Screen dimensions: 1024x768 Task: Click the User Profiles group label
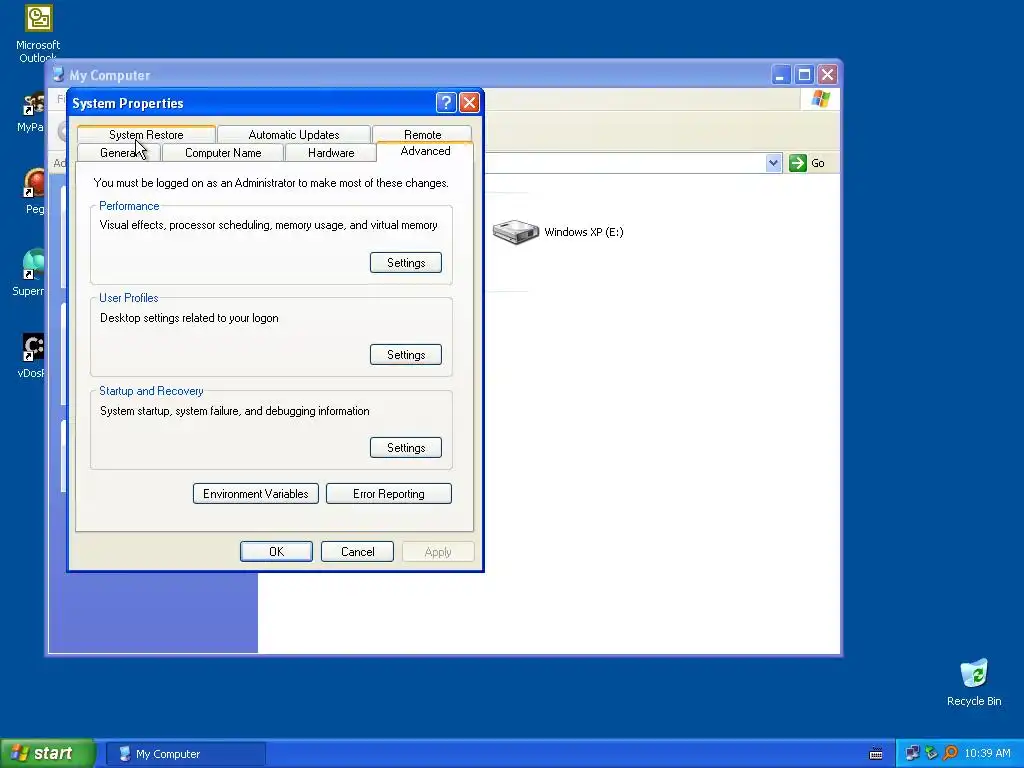[x=129, y=298]
